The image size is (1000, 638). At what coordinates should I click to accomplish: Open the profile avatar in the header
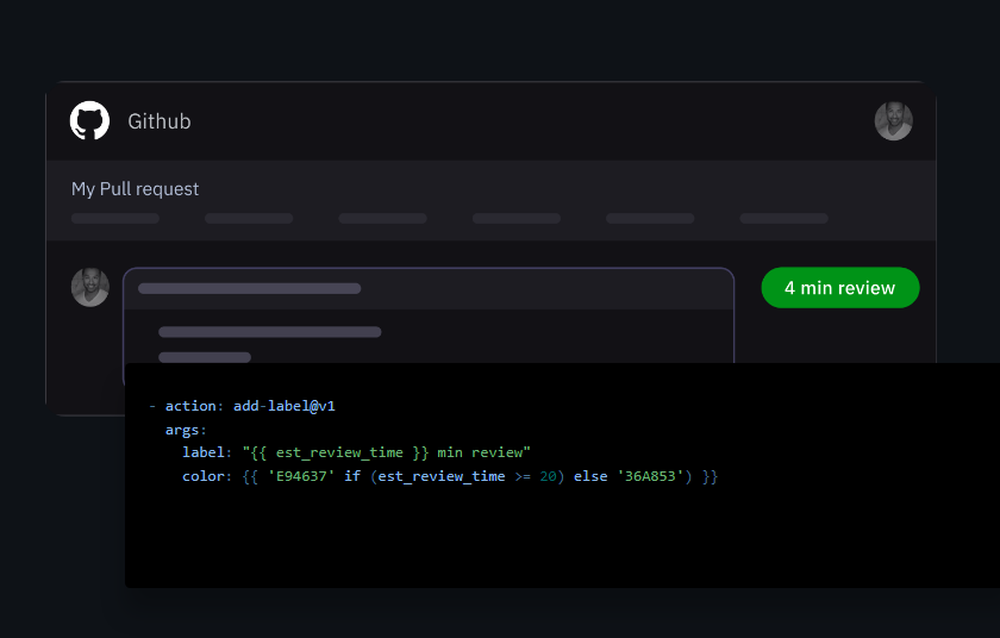tap(893, 121)
